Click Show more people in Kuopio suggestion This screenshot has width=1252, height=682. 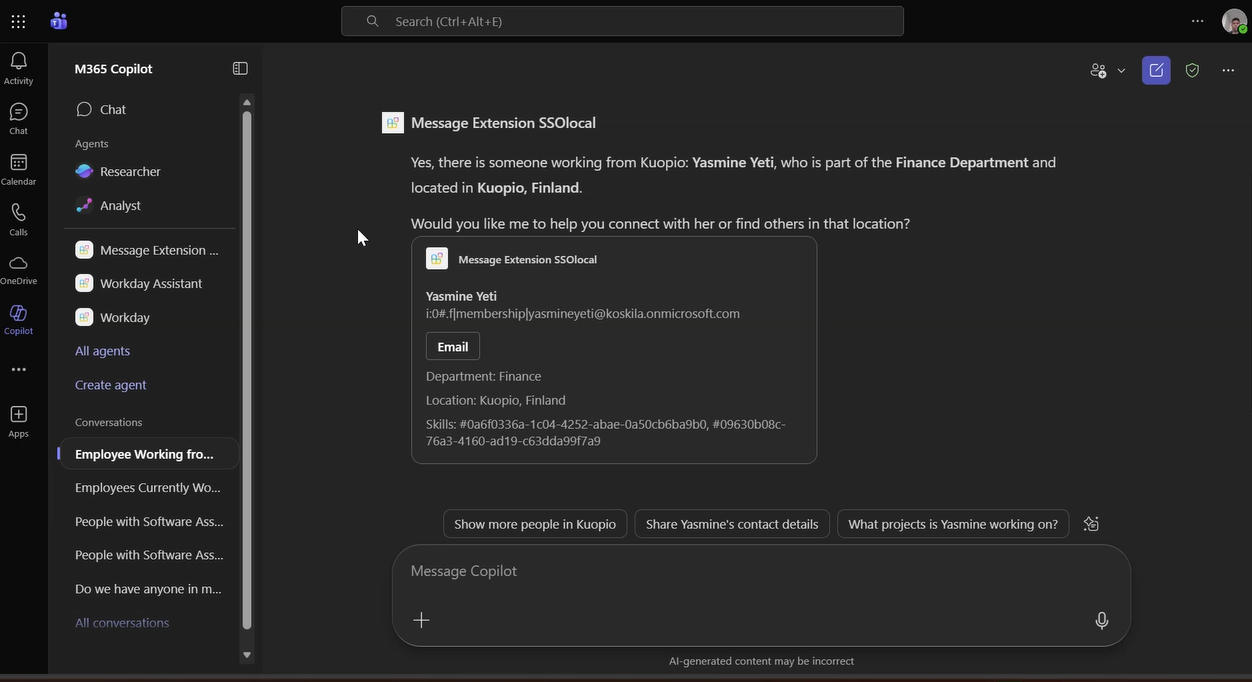(535, 524)
